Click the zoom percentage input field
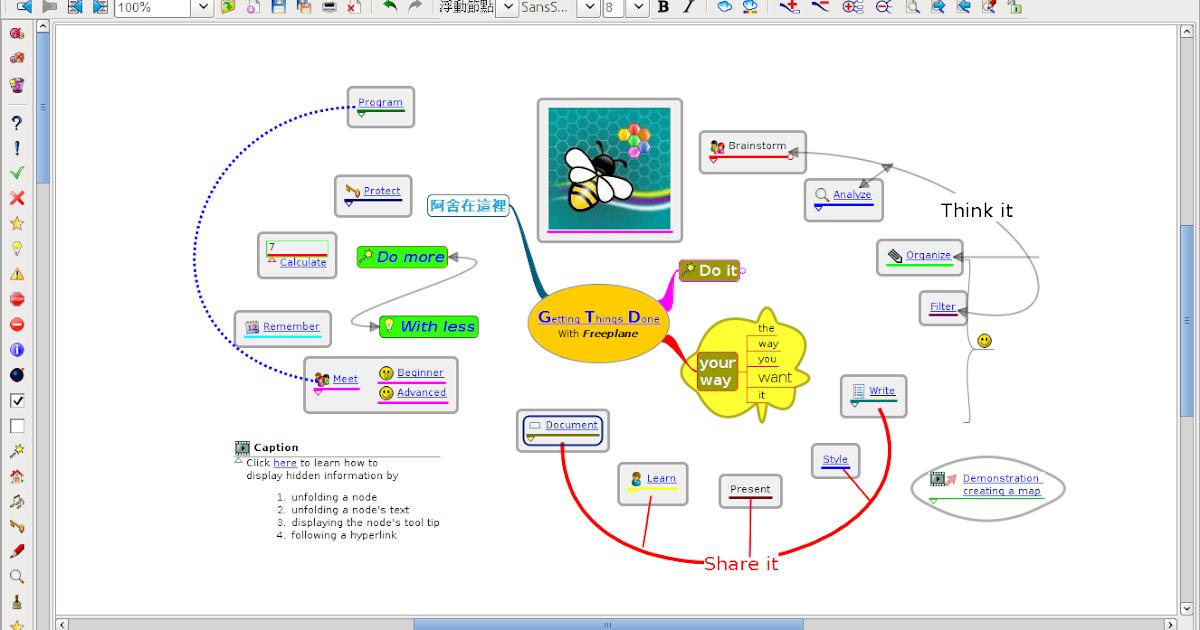 pyautogui.click(x=153, y=7)
